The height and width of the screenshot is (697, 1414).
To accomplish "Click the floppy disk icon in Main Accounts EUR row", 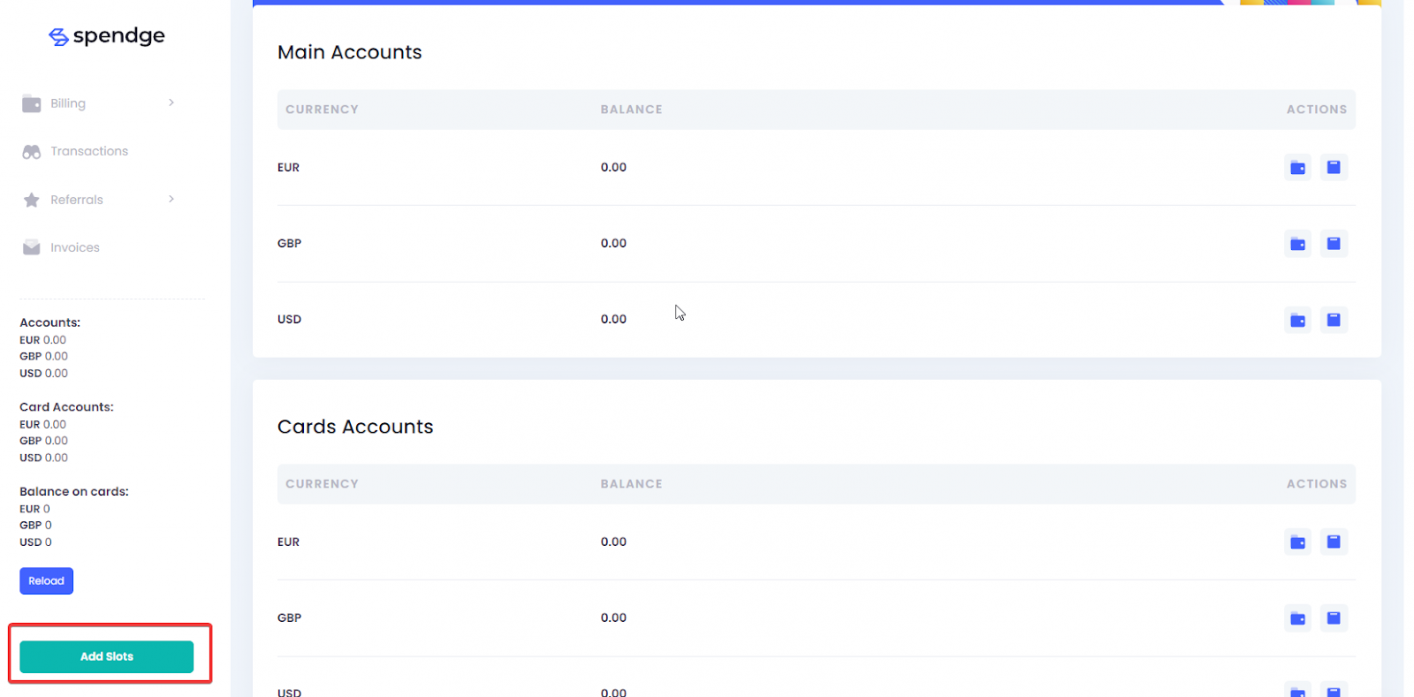I will click(x=1334, y=167).
